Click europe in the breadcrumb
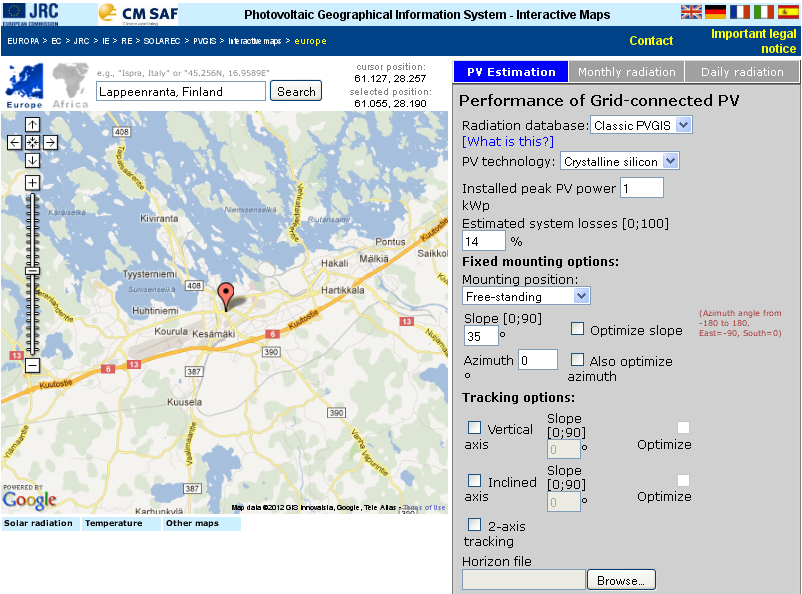The width and height of the screenshot is (802, 594). pyautogui.click(x=310, y=41)
